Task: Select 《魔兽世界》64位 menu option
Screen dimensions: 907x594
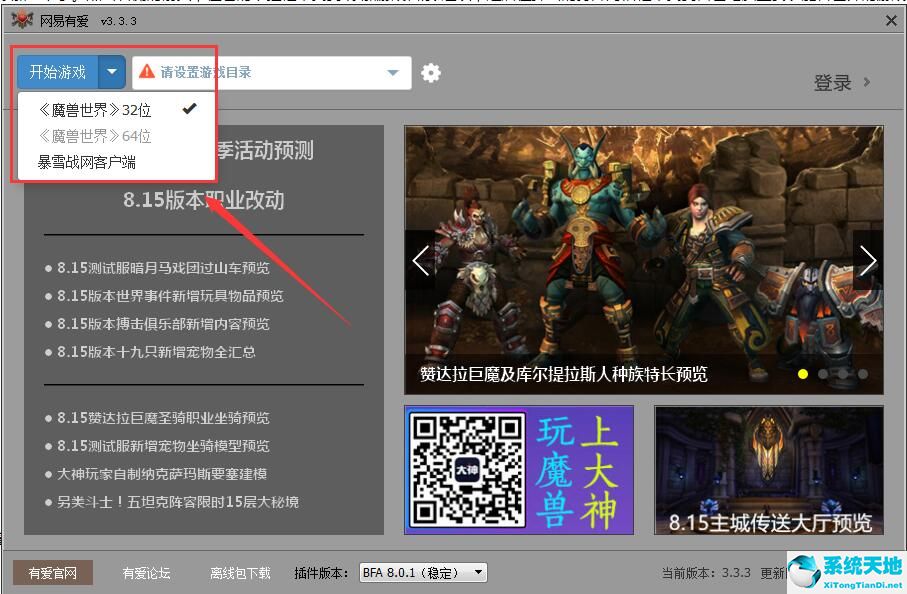Action: point(117,136)
